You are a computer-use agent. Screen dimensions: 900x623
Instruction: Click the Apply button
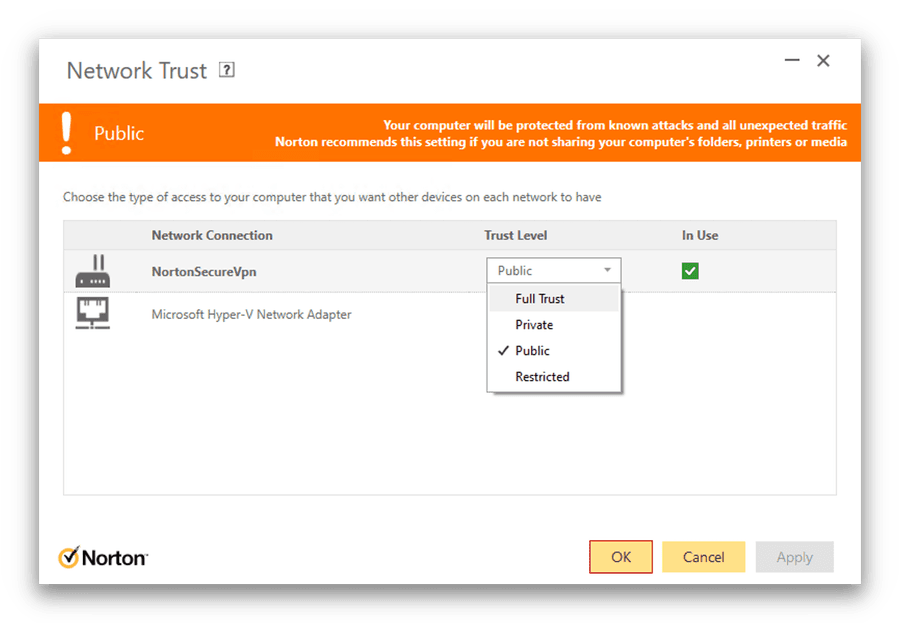(x=794, y=557)
